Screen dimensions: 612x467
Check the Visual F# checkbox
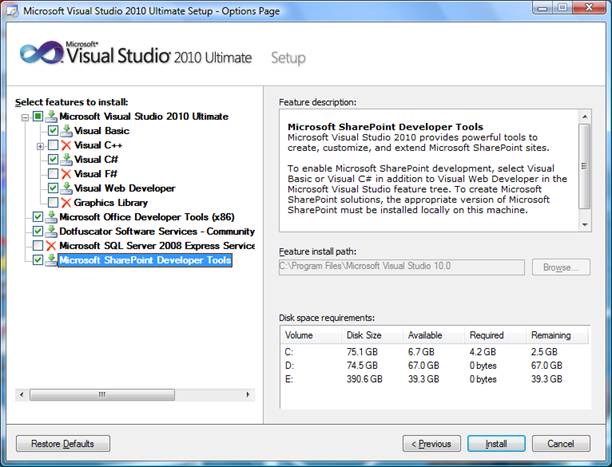[x=53, y=174]
